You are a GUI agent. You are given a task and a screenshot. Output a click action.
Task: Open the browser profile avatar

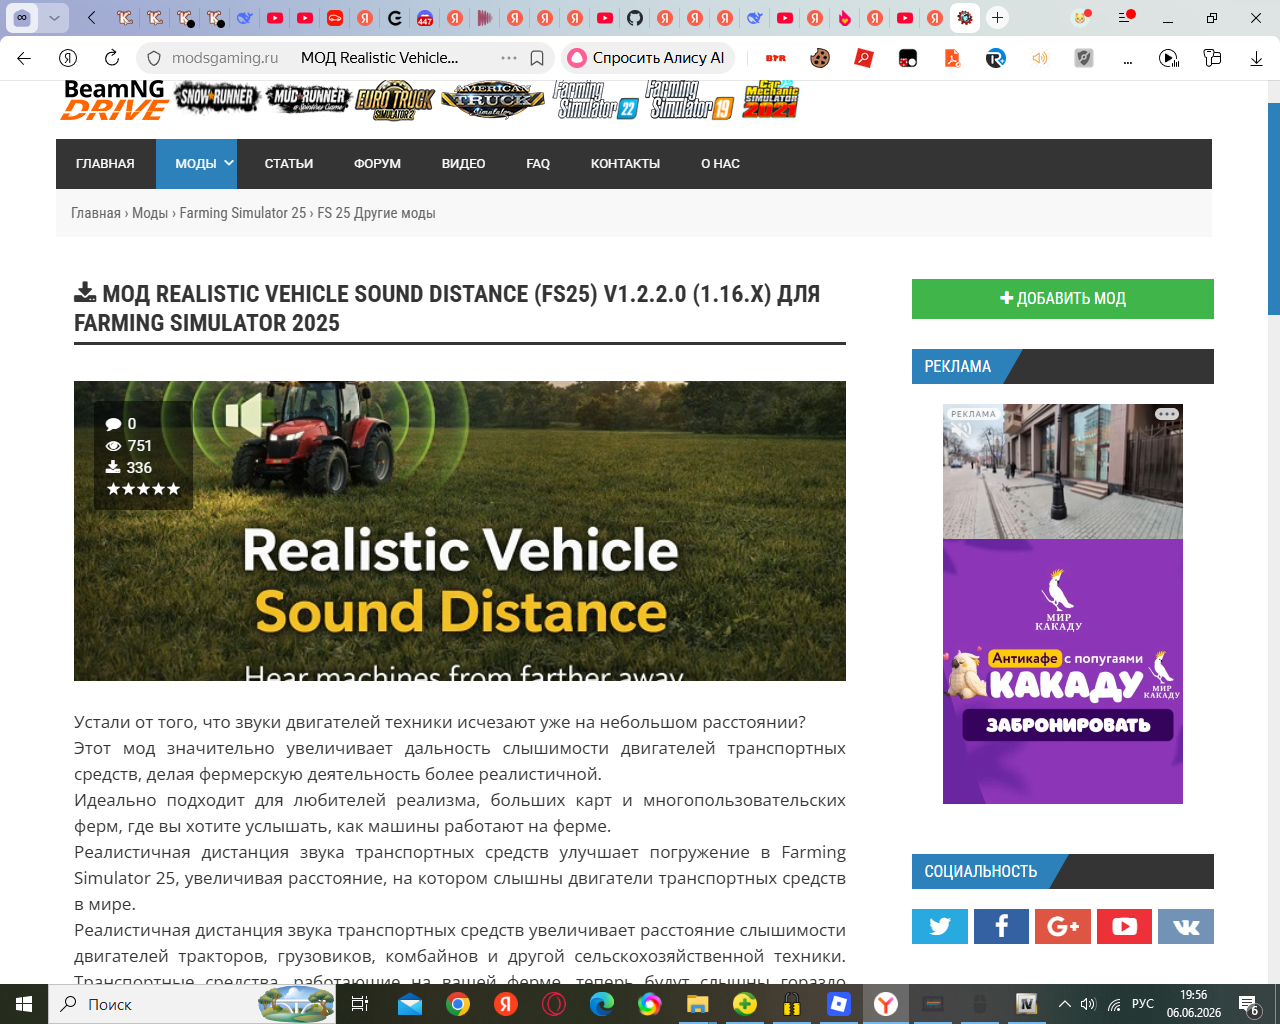tap(1080, 18)
